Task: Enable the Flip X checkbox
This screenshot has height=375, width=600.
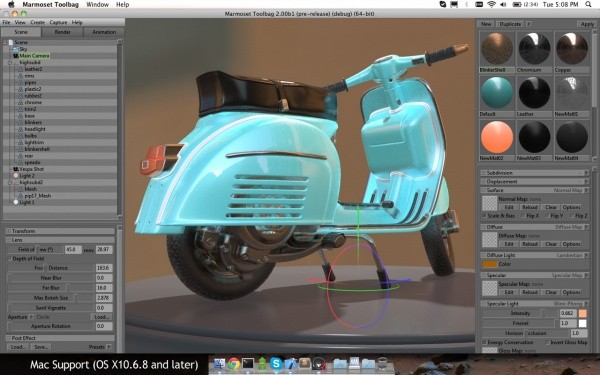Action: point(523,216)
